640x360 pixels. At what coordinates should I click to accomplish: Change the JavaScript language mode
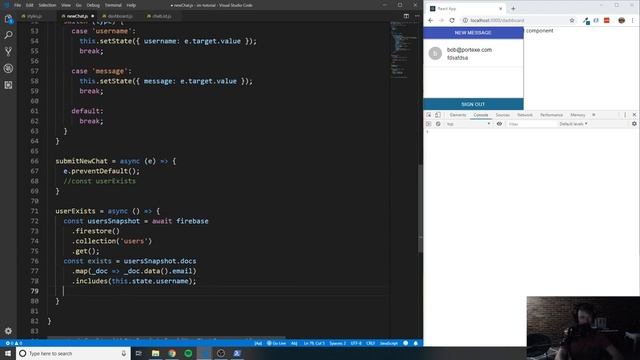pos(389,343)
